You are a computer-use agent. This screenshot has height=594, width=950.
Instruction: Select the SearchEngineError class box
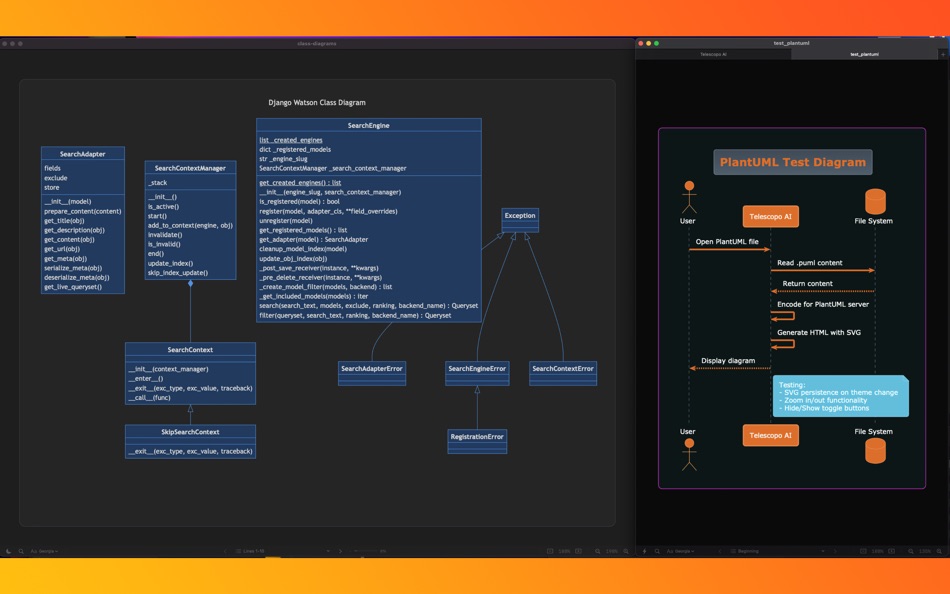(x=477, y=373)
